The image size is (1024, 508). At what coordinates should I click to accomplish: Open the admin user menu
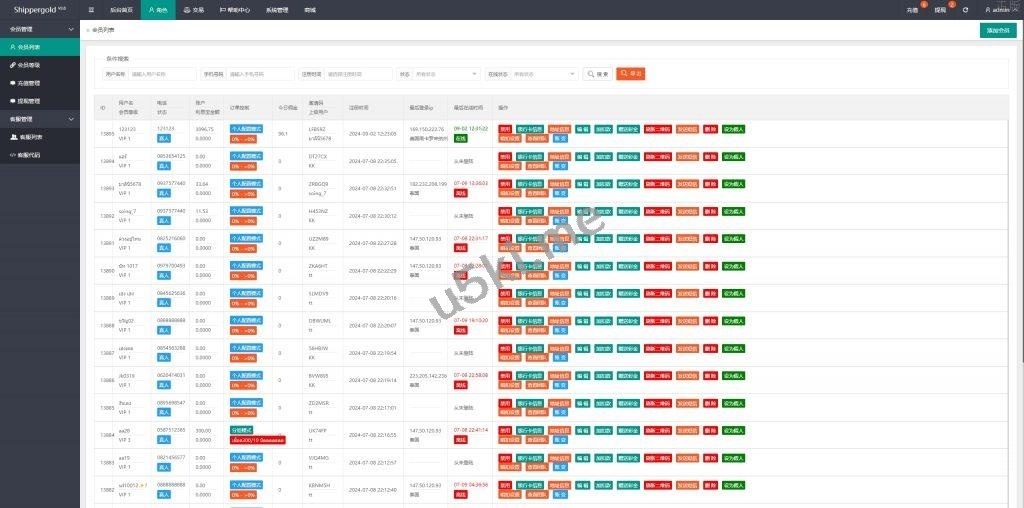[997, 9]
